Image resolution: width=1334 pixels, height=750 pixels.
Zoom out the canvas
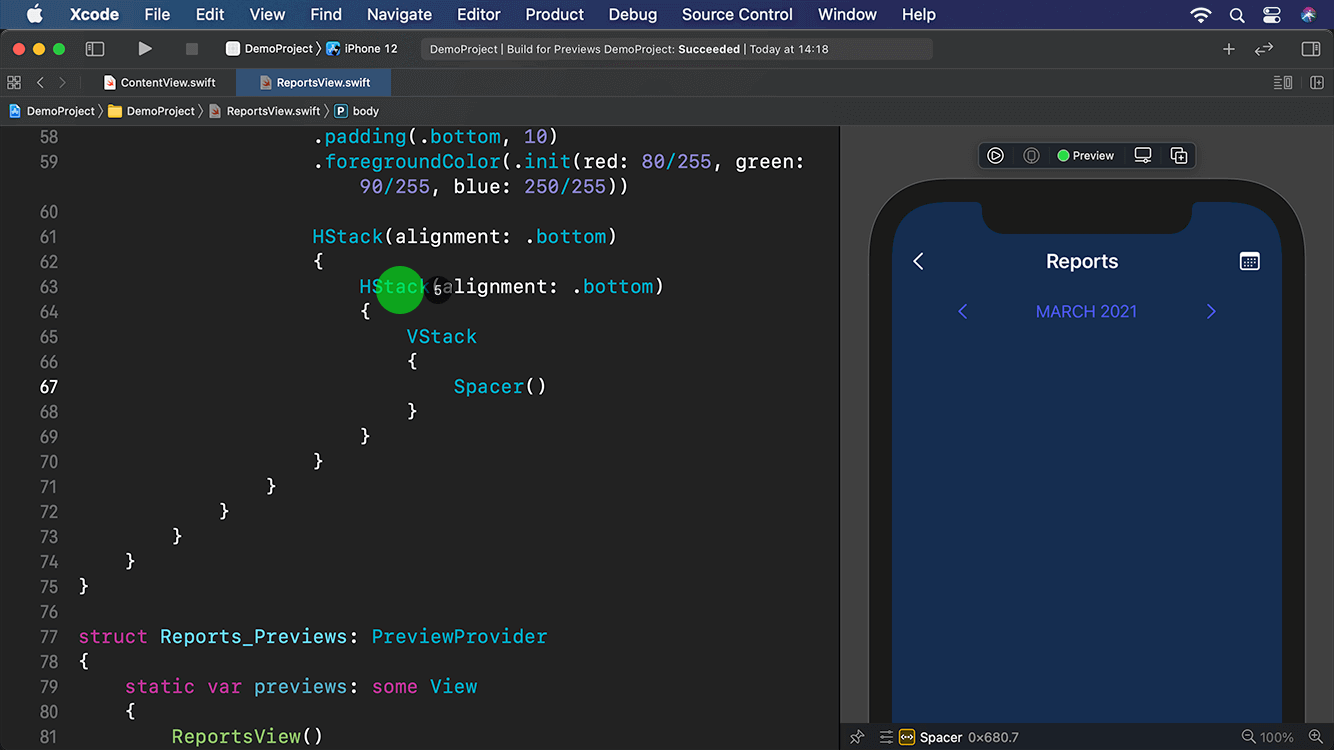1248,737
